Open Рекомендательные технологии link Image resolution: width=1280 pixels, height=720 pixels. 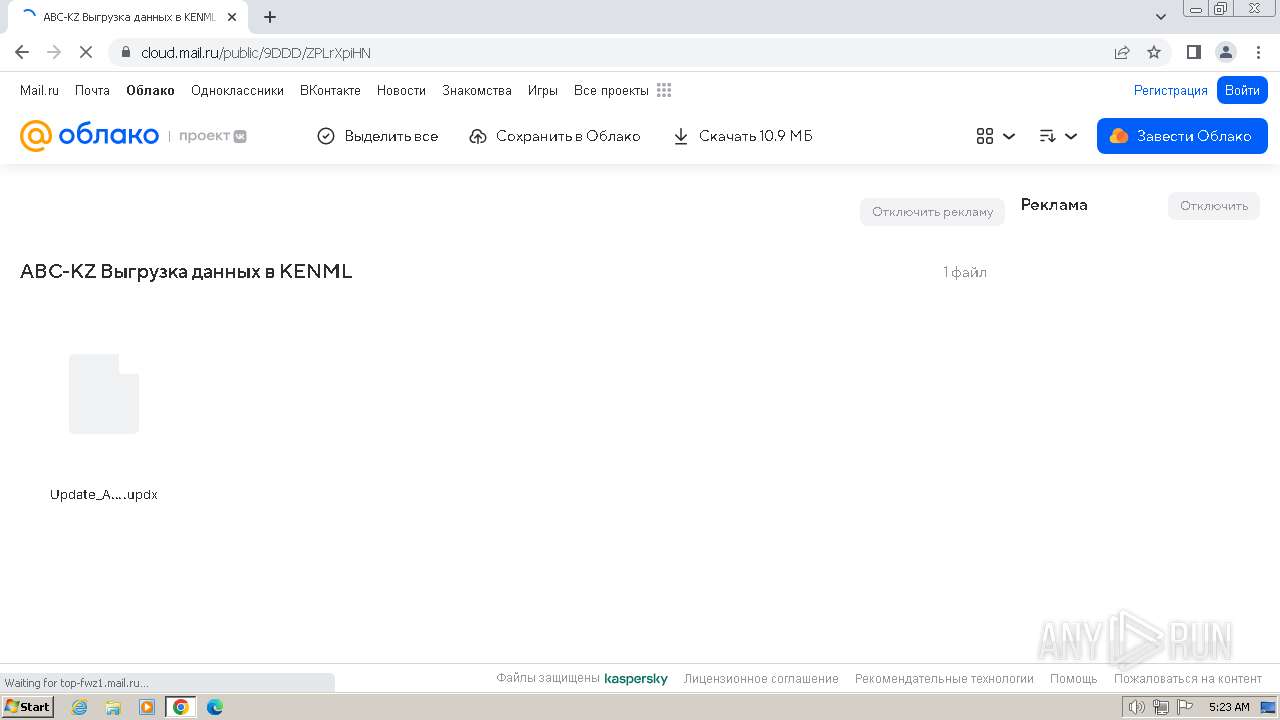point(944,678)
